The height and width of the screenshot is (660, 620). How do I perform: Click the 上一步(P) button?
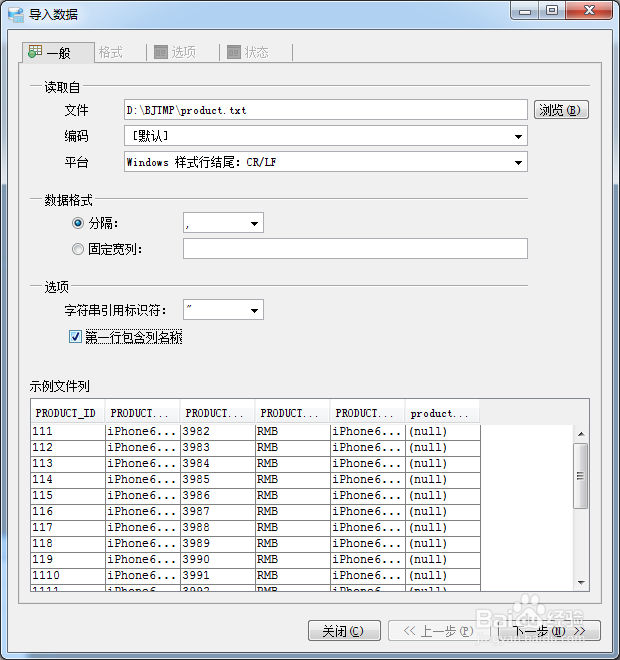[x=438, y=631]
